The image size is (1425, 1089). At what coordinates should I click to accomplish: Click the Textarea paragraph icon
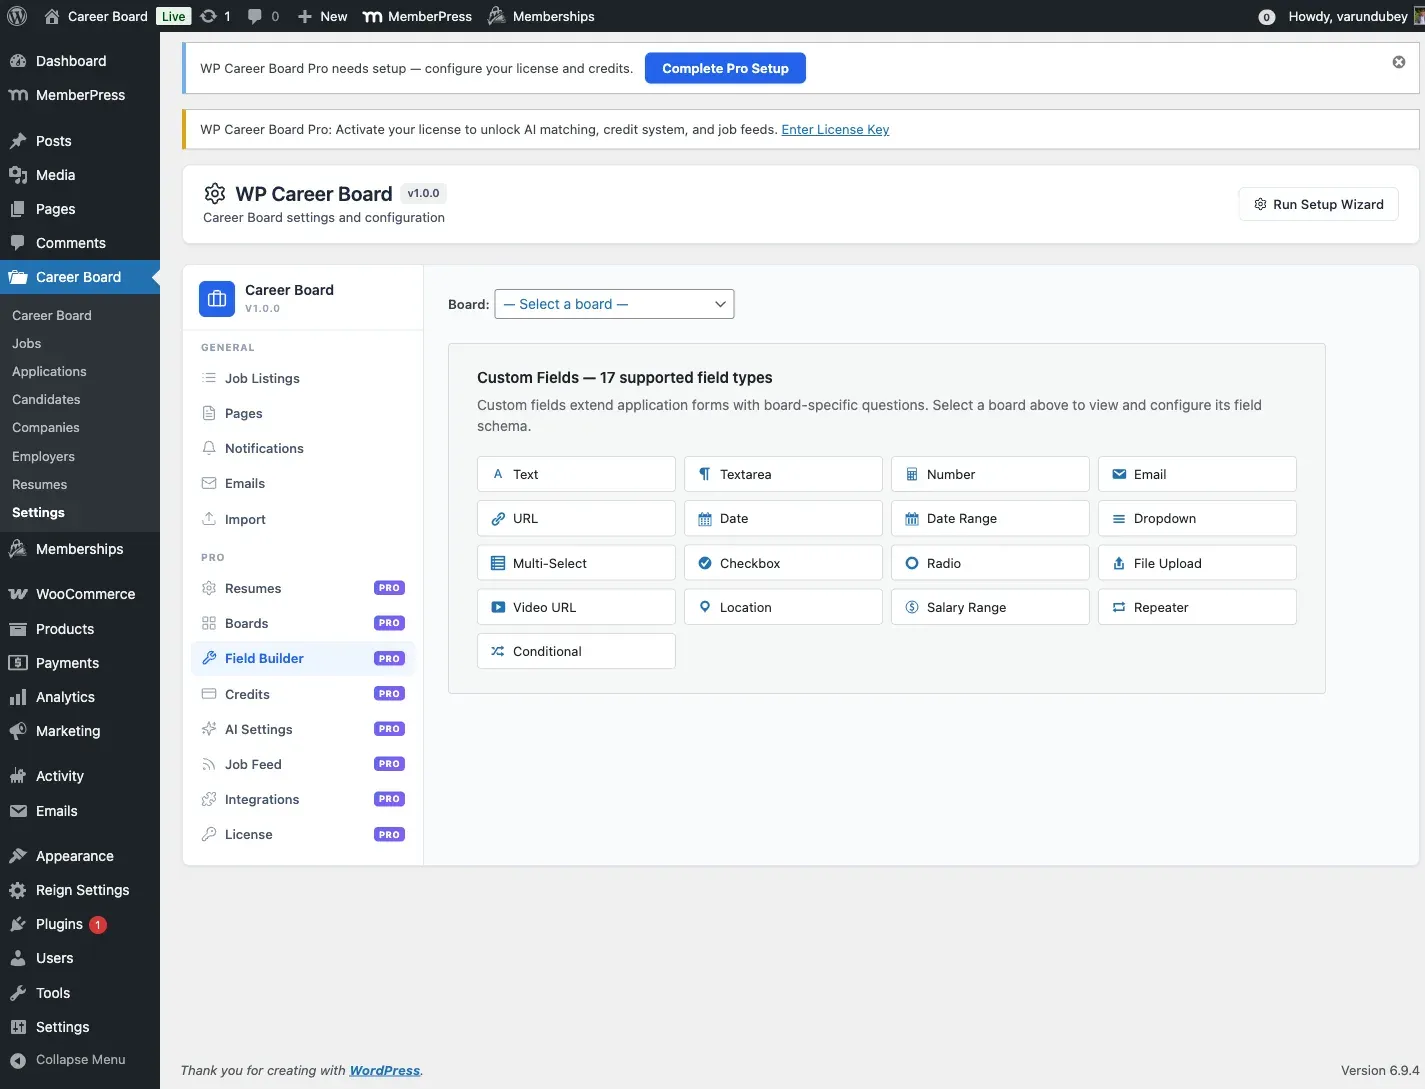[x=705, y=474]
